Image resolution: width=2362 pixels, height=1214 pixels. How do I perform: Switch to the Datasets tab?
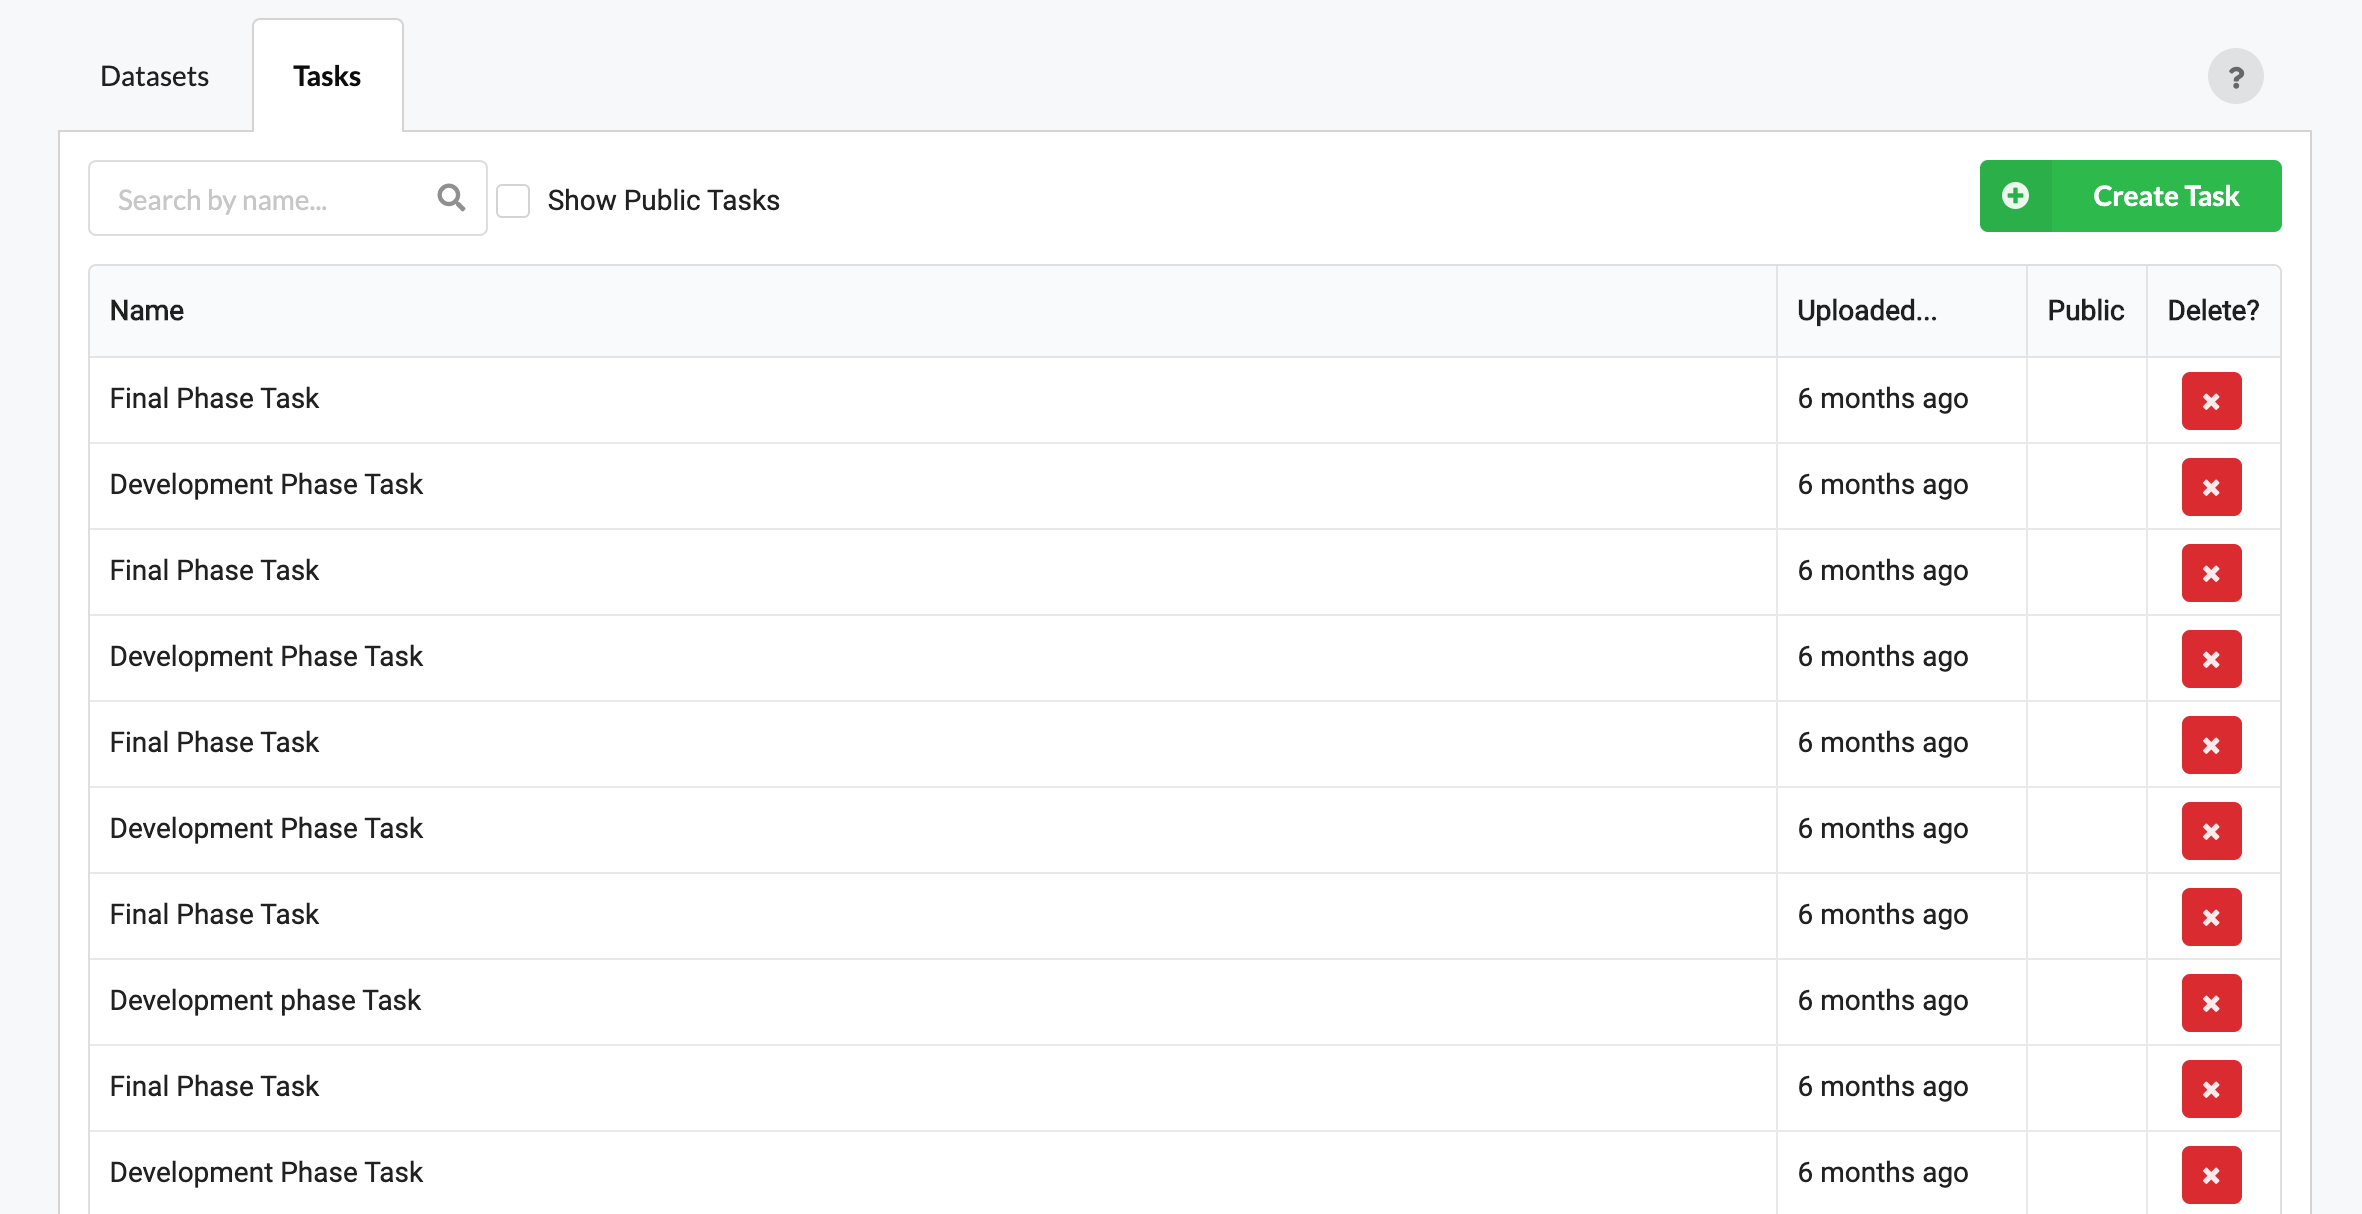[154, 75]
